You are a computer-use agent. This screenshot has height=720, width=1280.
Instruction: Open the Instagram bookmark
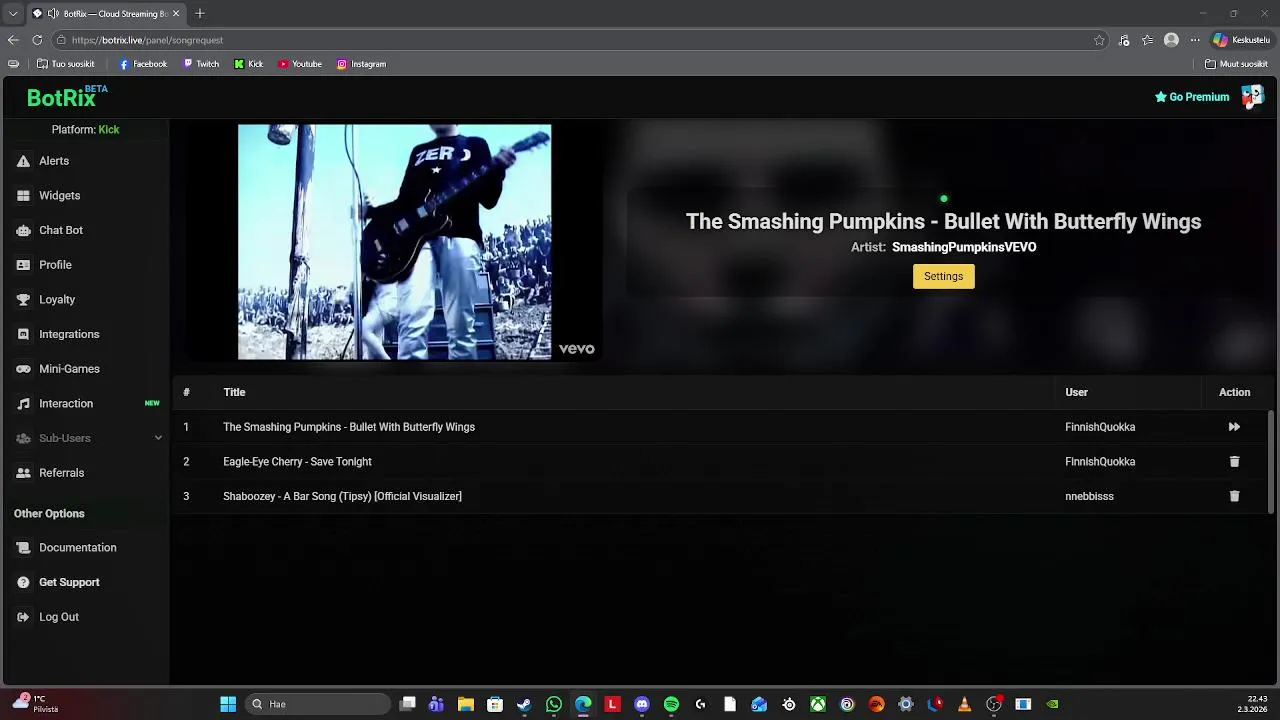[361, 64]
